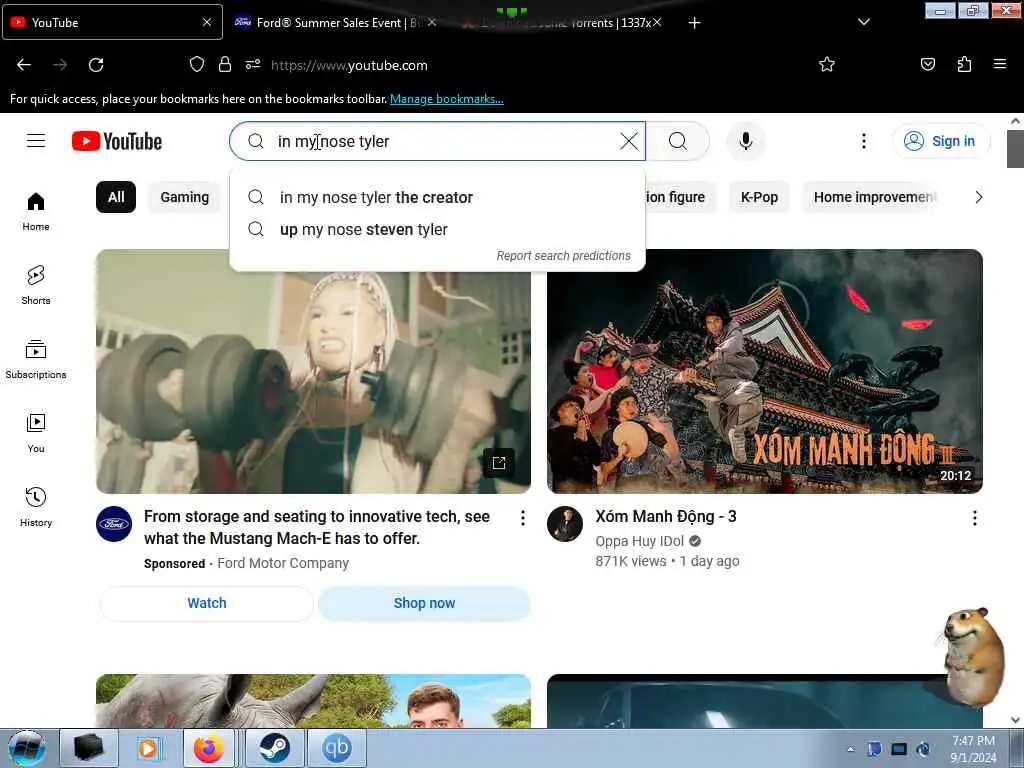
Task: Select the Gaming category chip
Action: click(x=185, y=197)
